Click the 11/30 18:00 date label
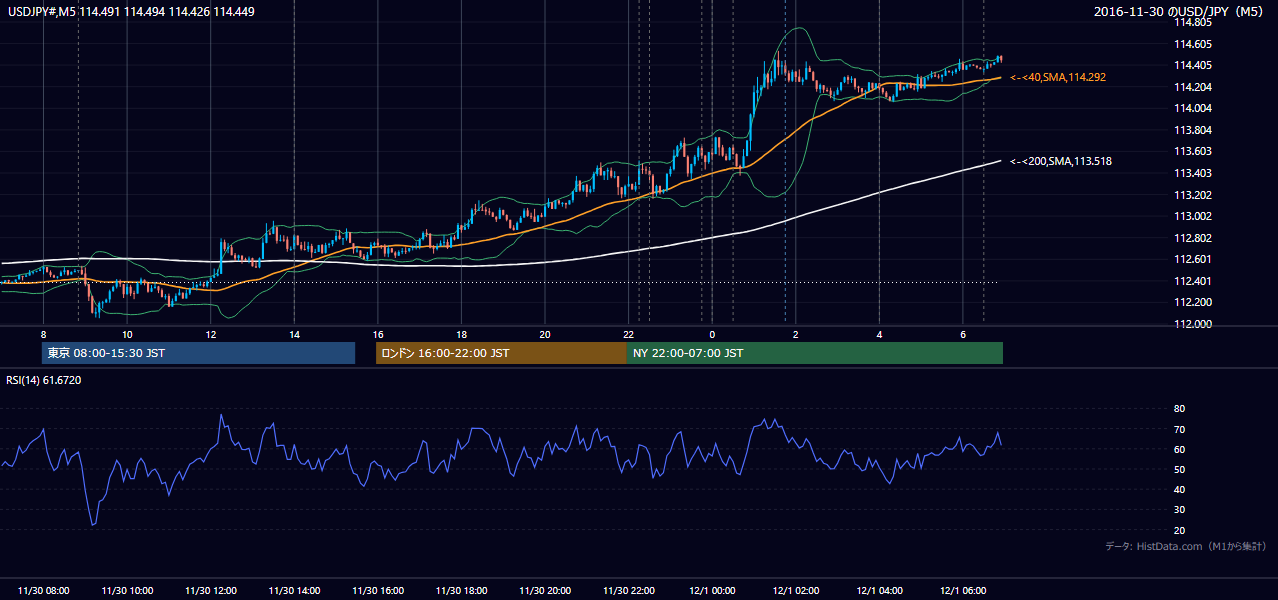1278x600 pixels. (x=461, y=591)
